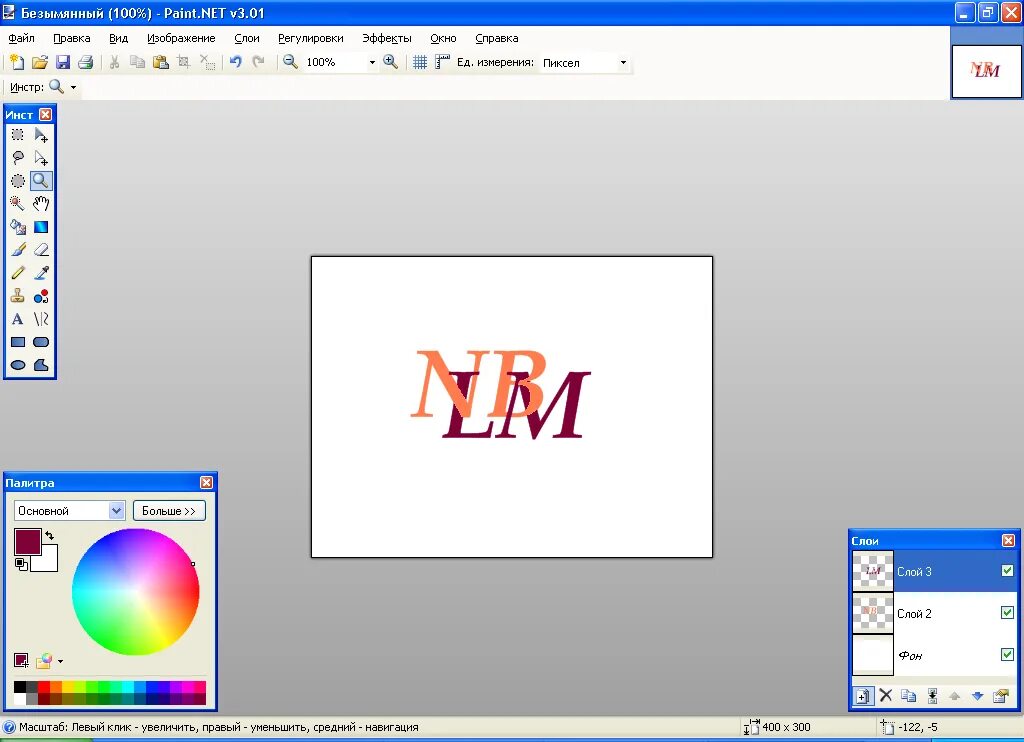Viewport: 1024px width, 742px height.
Task: Click the Undo arrow icon
Action: point(236,62)
